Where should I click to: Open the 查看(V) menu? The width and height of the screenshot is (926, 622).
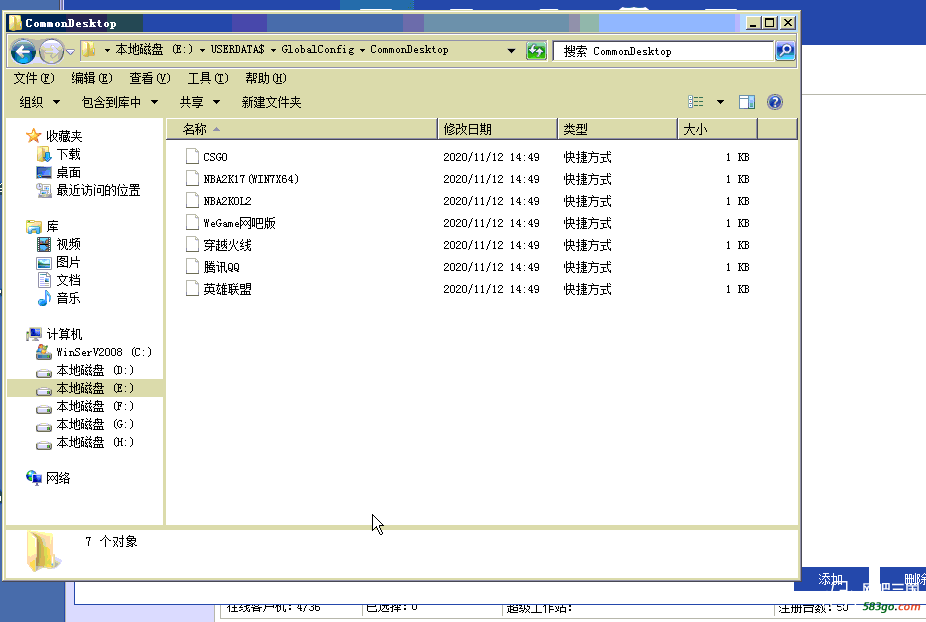point(149,78)
